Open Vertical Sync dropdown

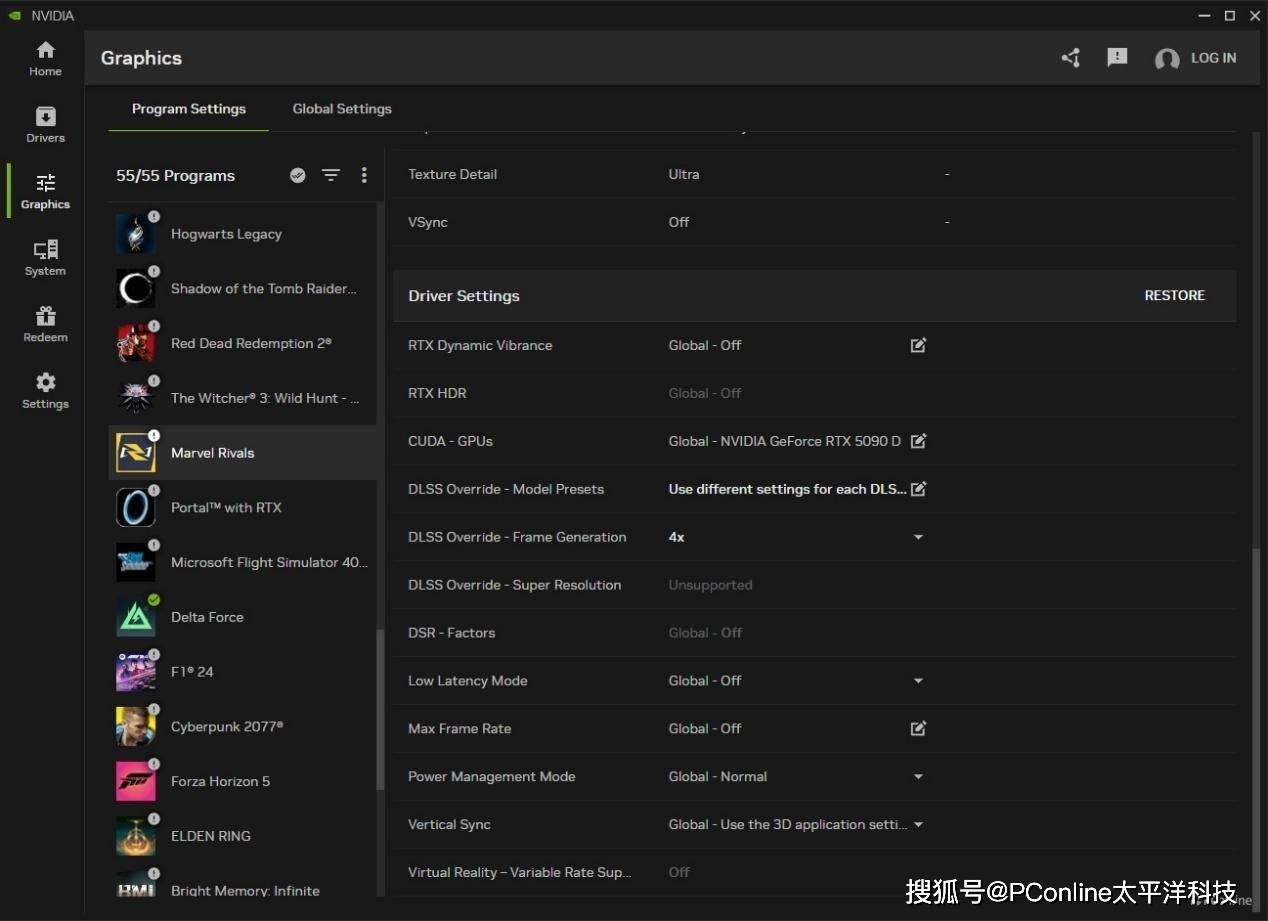point(918,825)
